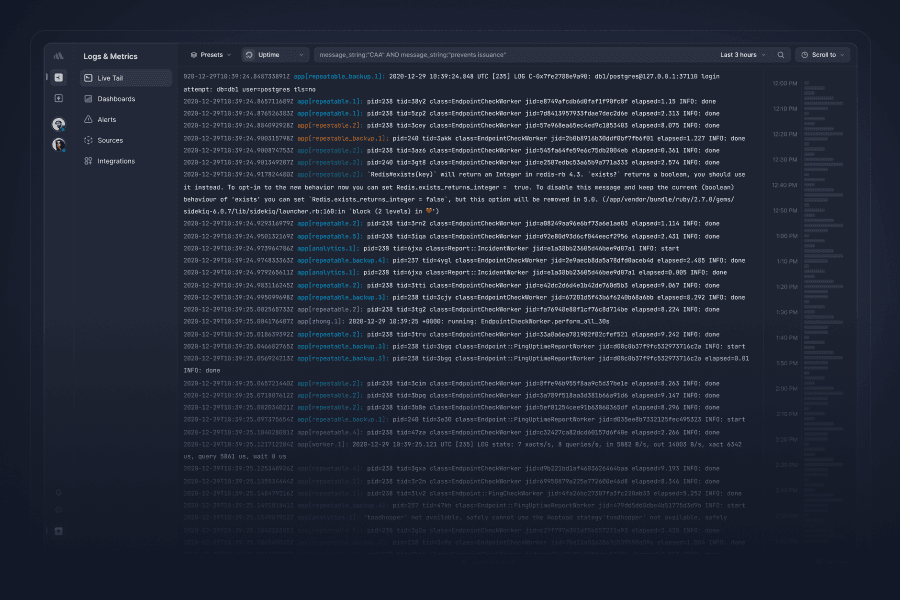Click the app logo in the top-left corner
Image resolution: width=900 pixels, height=600 pixels.
pyautogui.click(x=59, y=55)
